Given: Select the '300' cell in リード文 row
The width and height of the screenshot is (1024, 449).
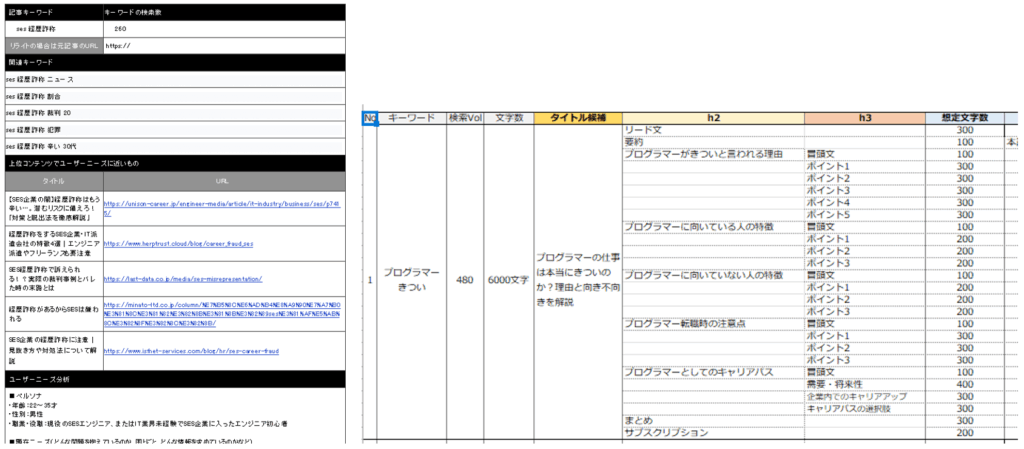Looking at the screenshot, I should (x=965, y=131).
